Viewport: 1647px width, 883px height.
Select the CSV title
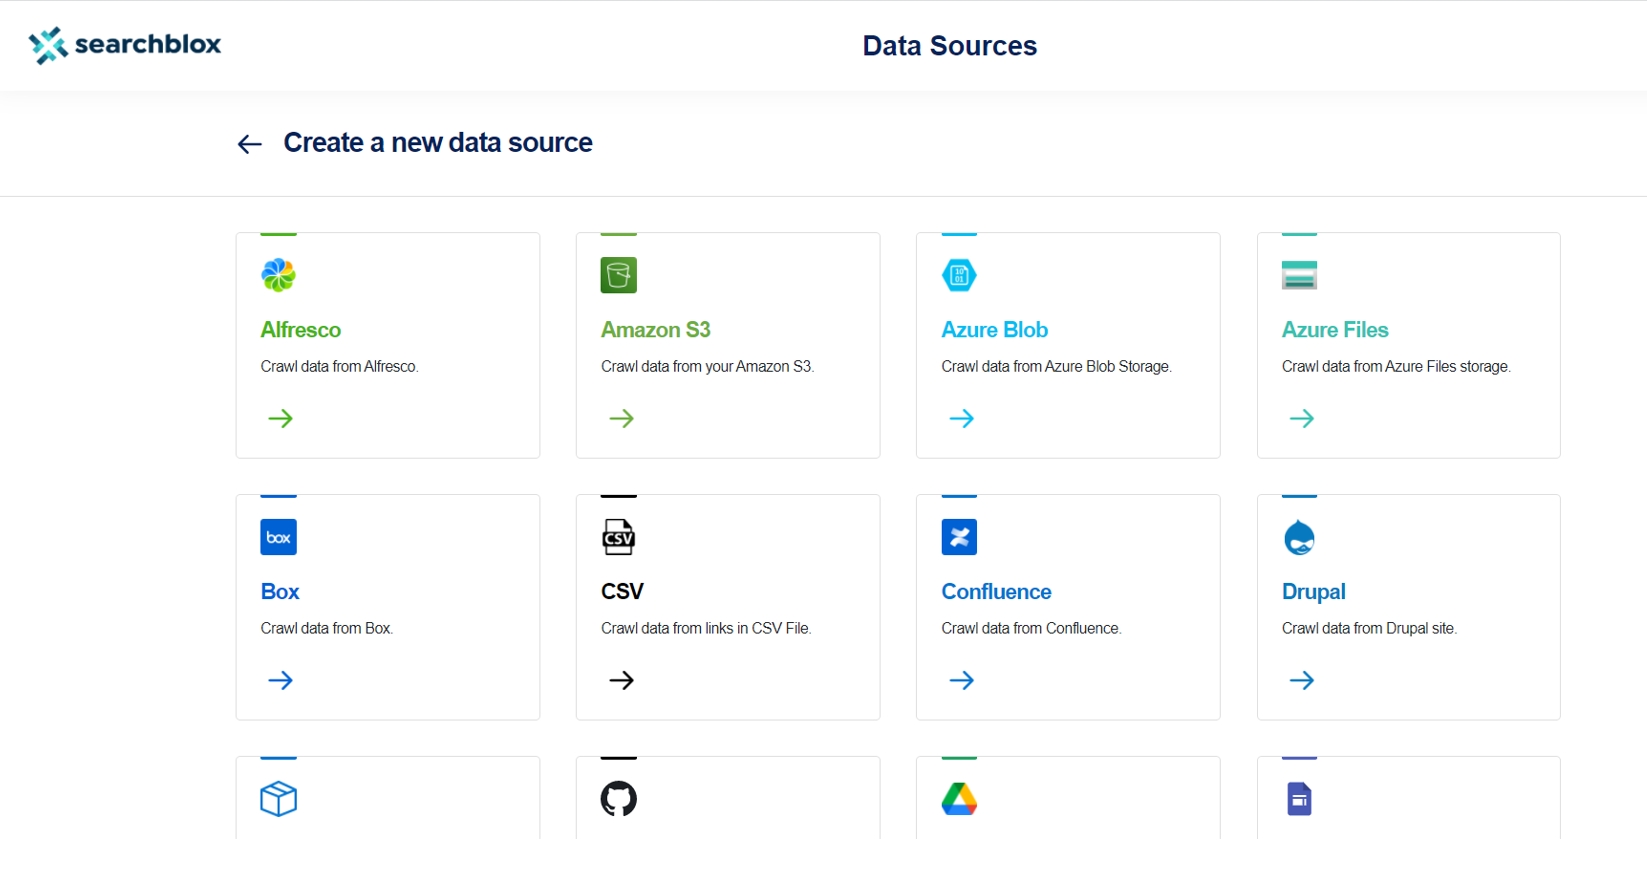622,592
